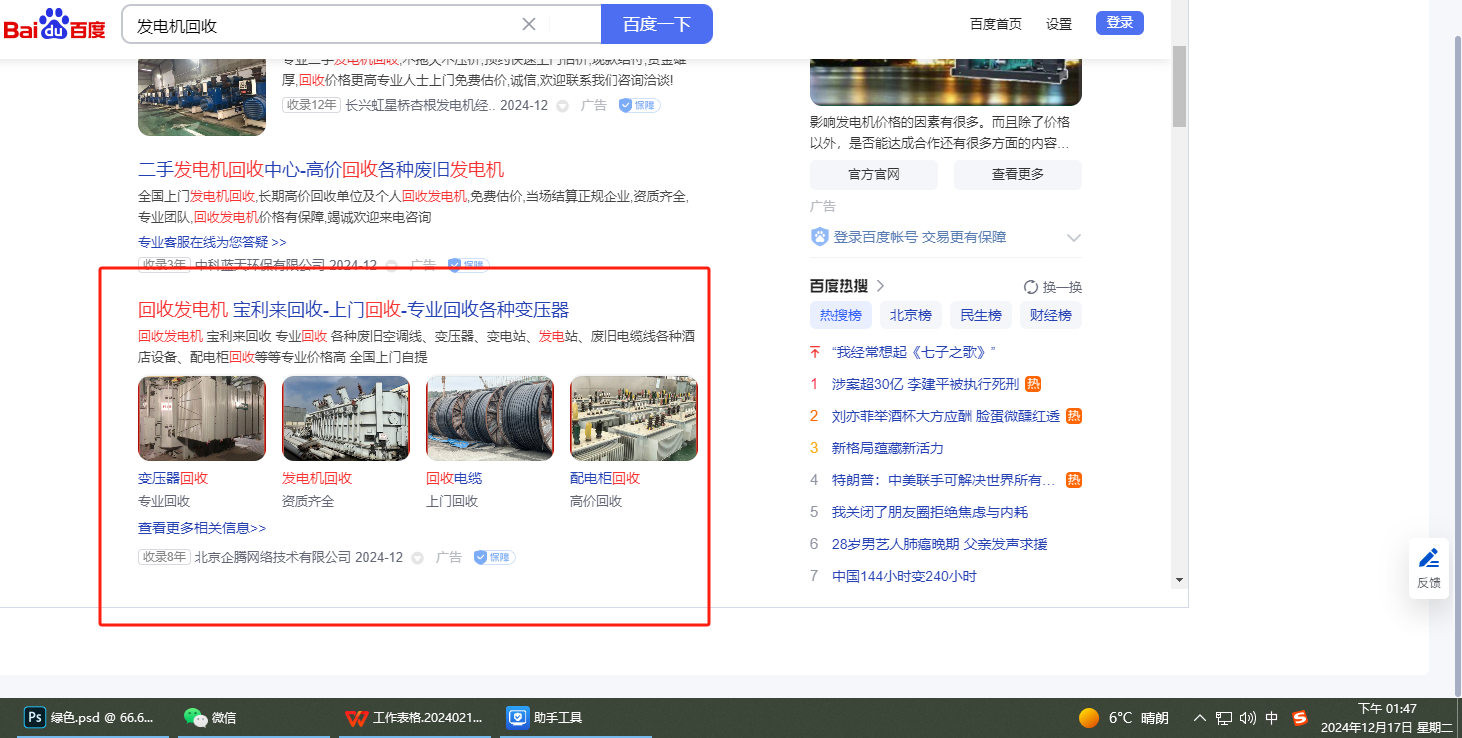
Task: Open hot search 中国144小时变240小时
Action: click(x=904, y=576)
